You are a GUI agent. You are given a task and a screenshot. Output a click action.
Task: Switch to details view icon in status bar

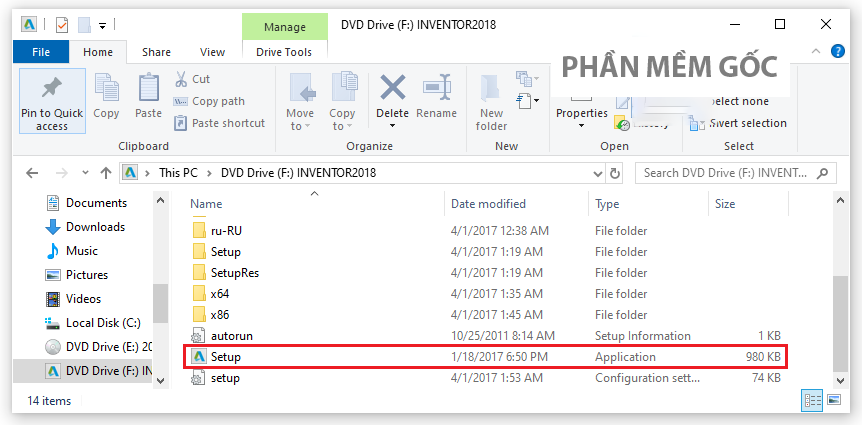click(x=812, y=400)
